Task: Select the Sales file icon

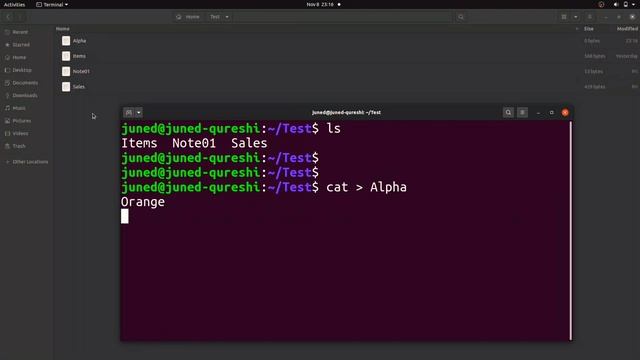Action: pyautogui.click(x=66, y=87)
